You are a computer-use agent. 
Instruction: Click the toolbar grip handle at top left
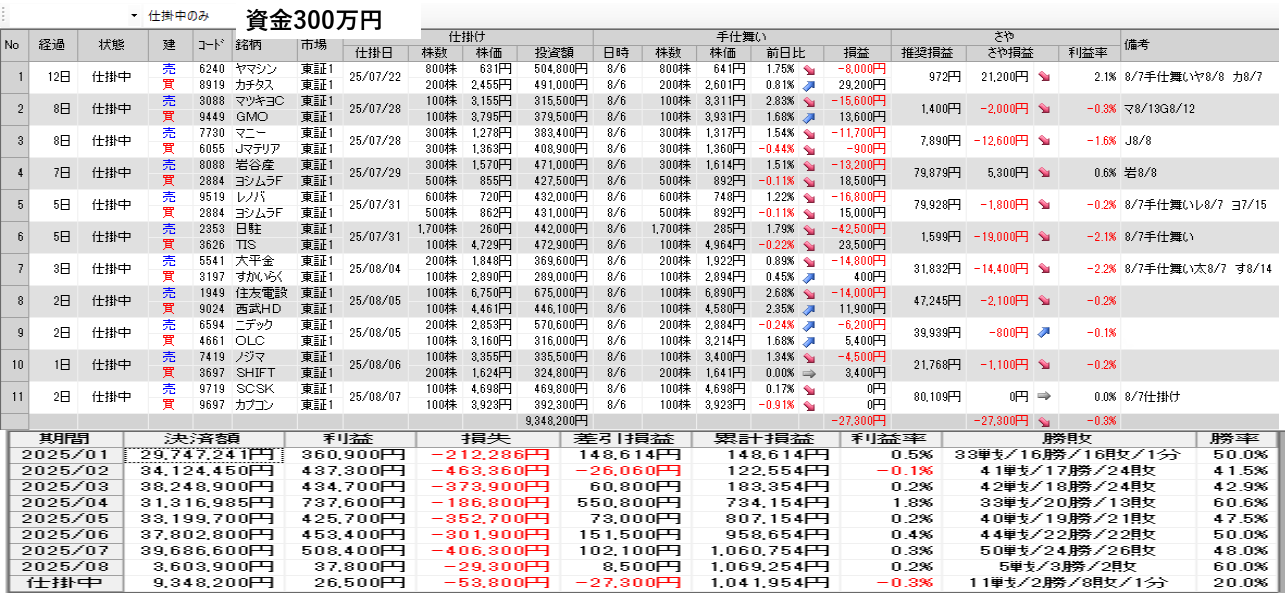coord(4,16)
